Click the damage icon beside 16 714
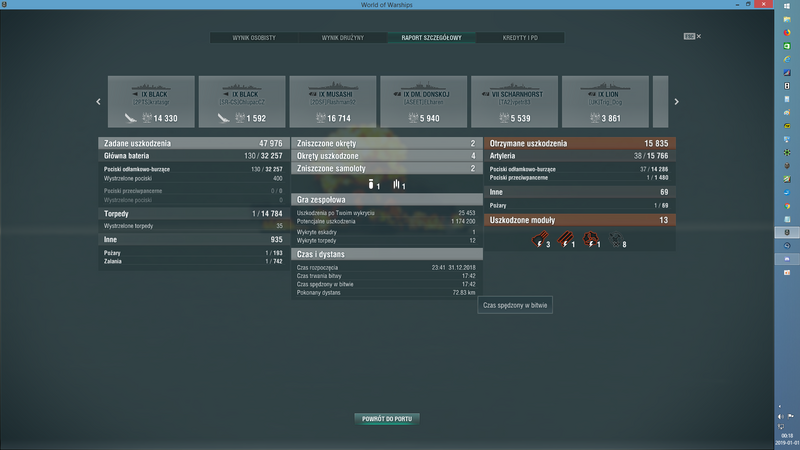Image resolution: width=800 pixels, height=450 pixels. (320, 118)
